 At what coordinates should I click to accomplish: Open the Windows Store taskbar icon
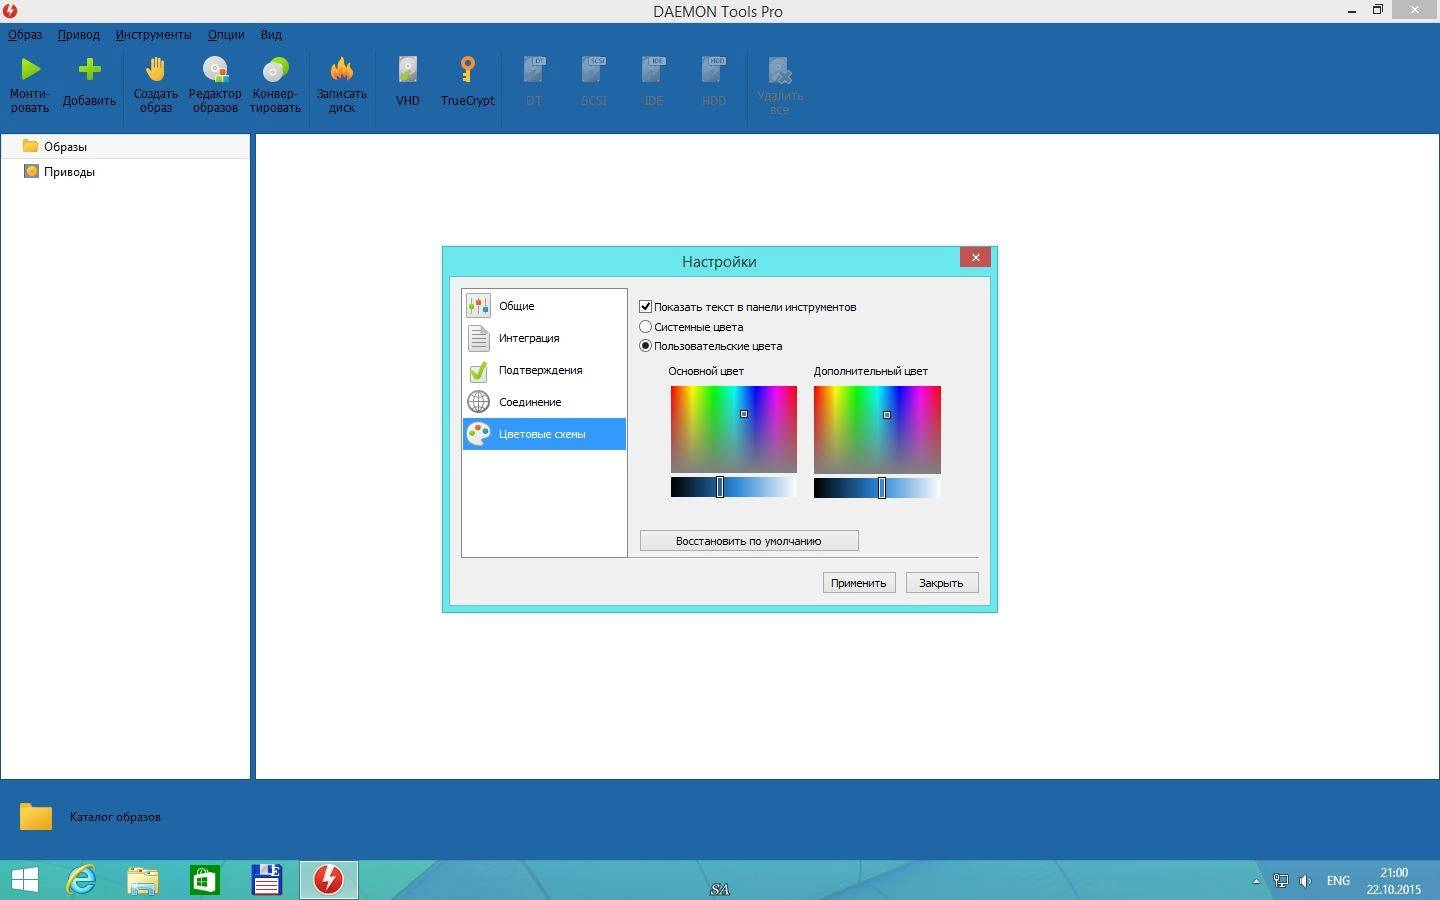(x=205, y=880)
